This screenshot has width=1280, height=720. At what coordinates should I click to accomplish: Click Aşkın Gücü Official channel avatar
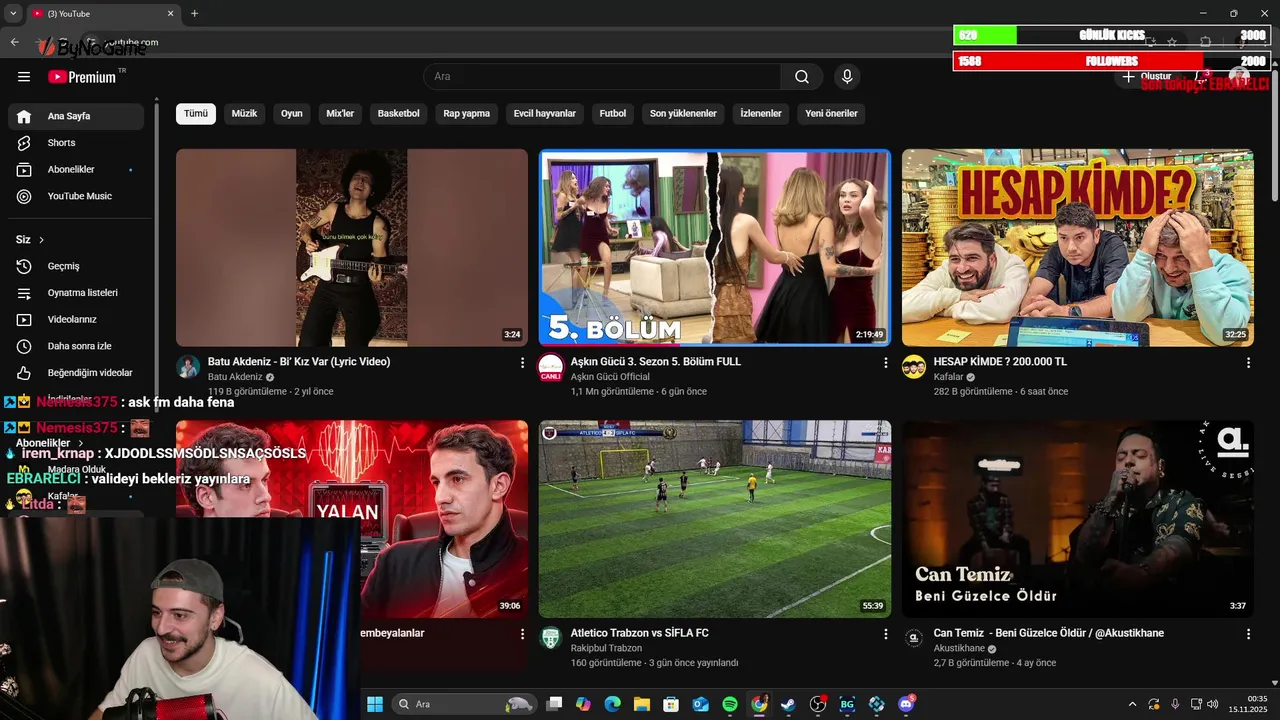pos(551,367)
